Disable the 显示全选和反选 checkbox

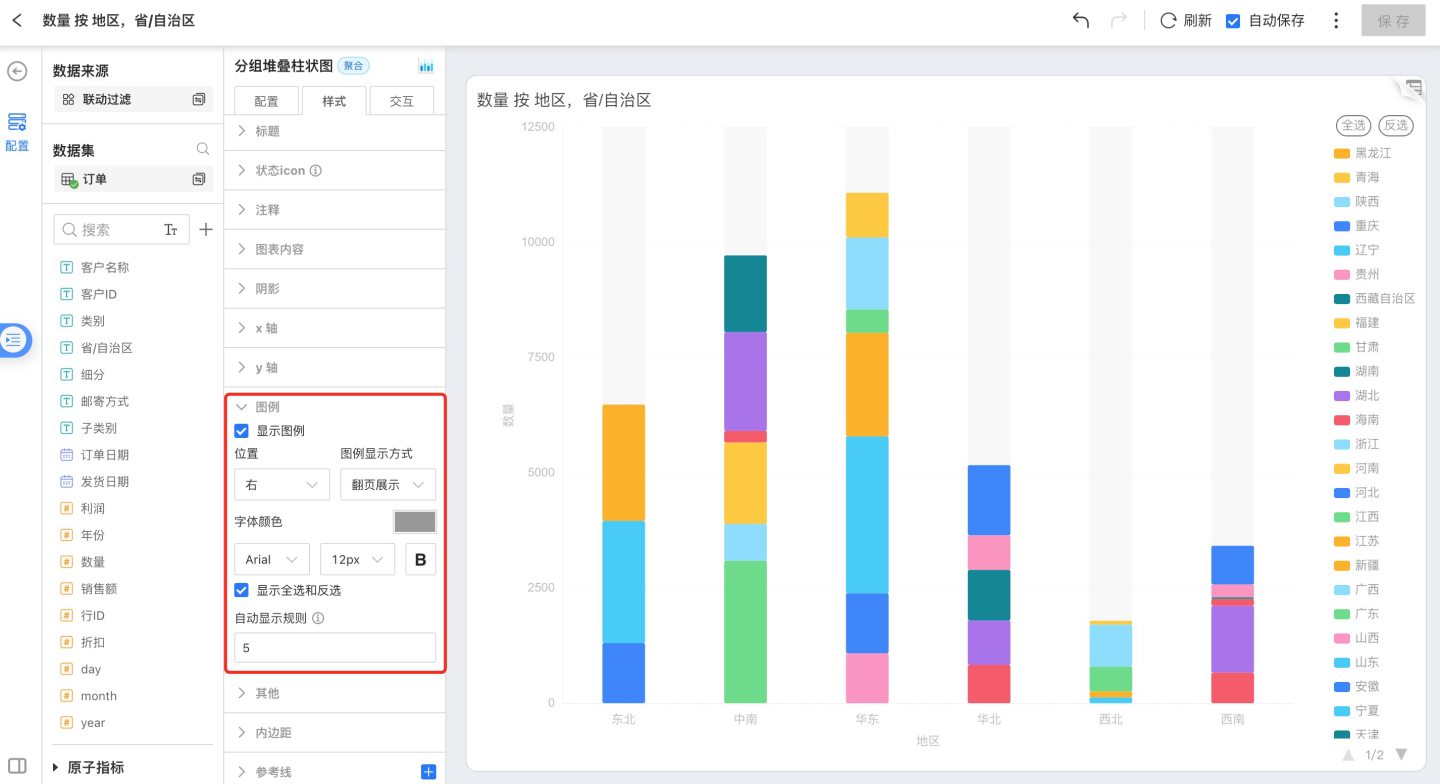pos(241,590)
